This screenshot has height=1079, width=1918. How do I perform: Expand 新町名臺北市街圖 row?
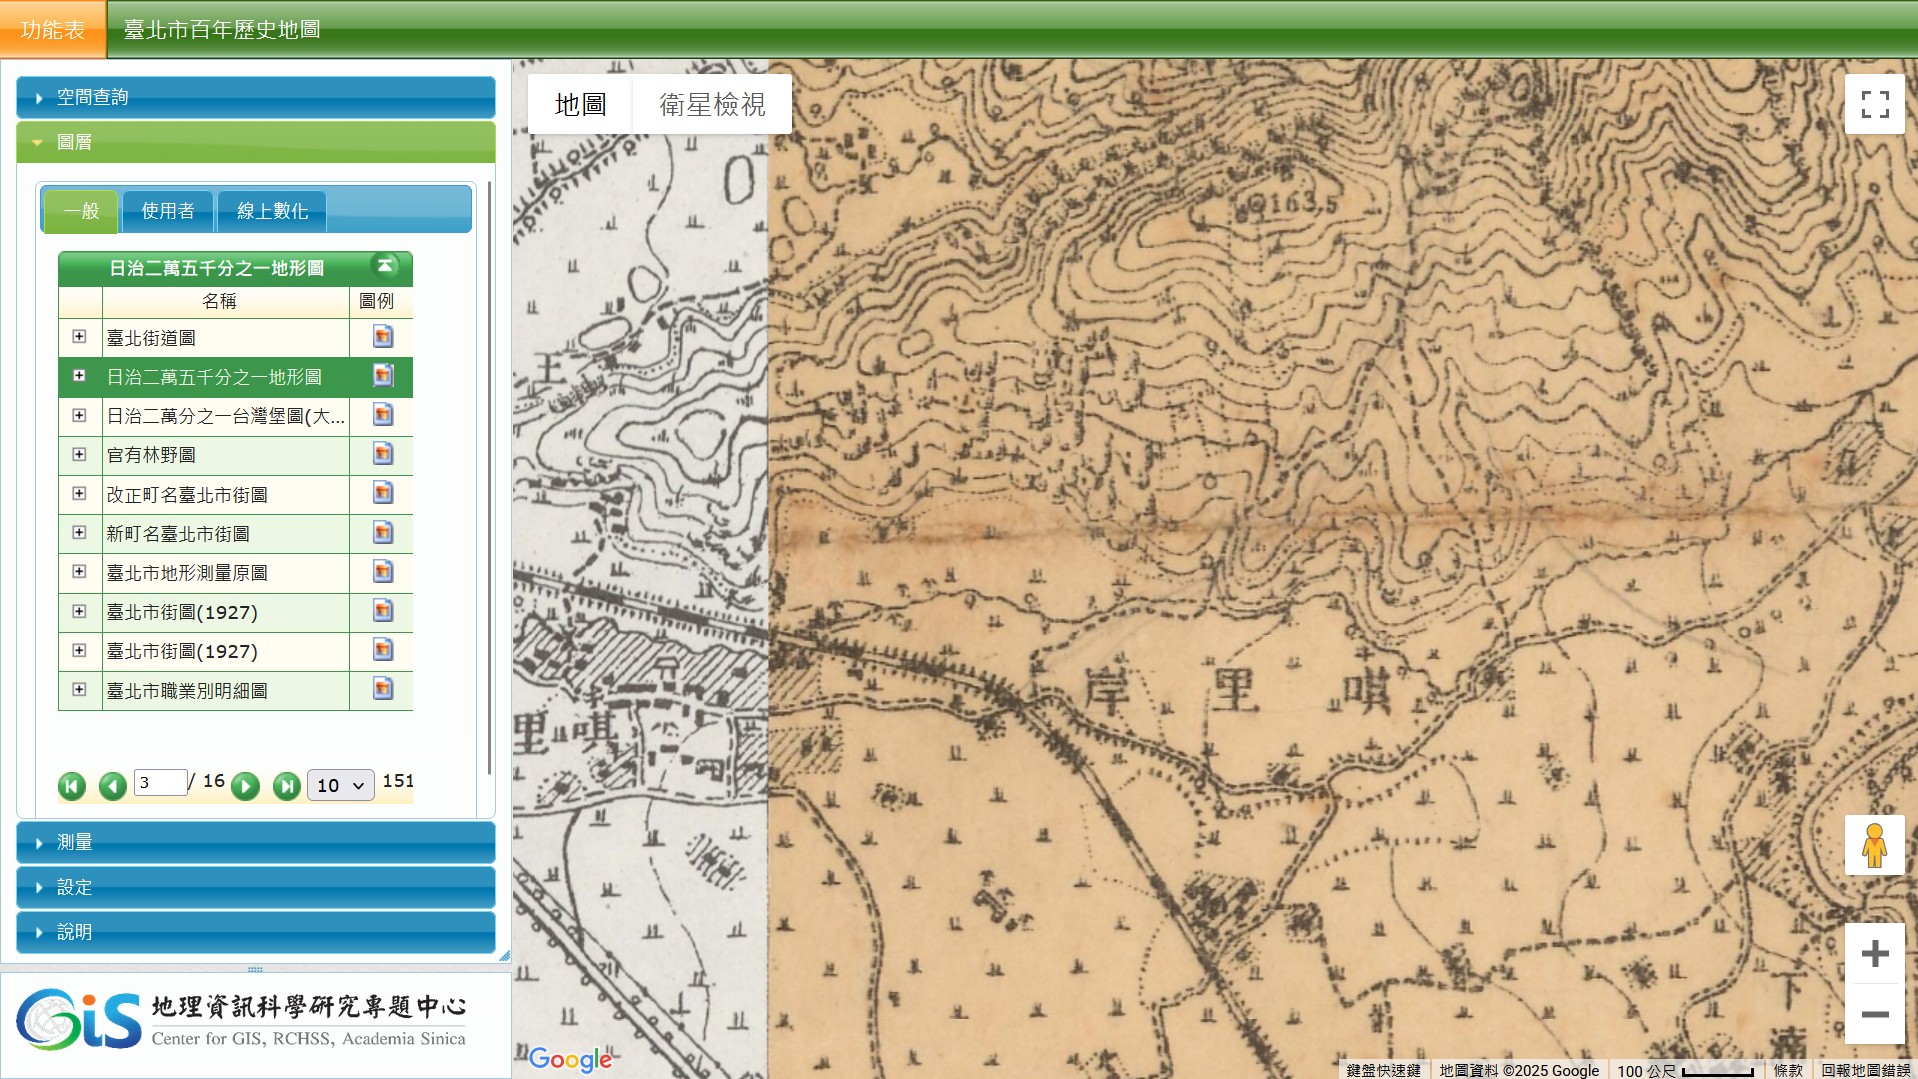point(79,533)
